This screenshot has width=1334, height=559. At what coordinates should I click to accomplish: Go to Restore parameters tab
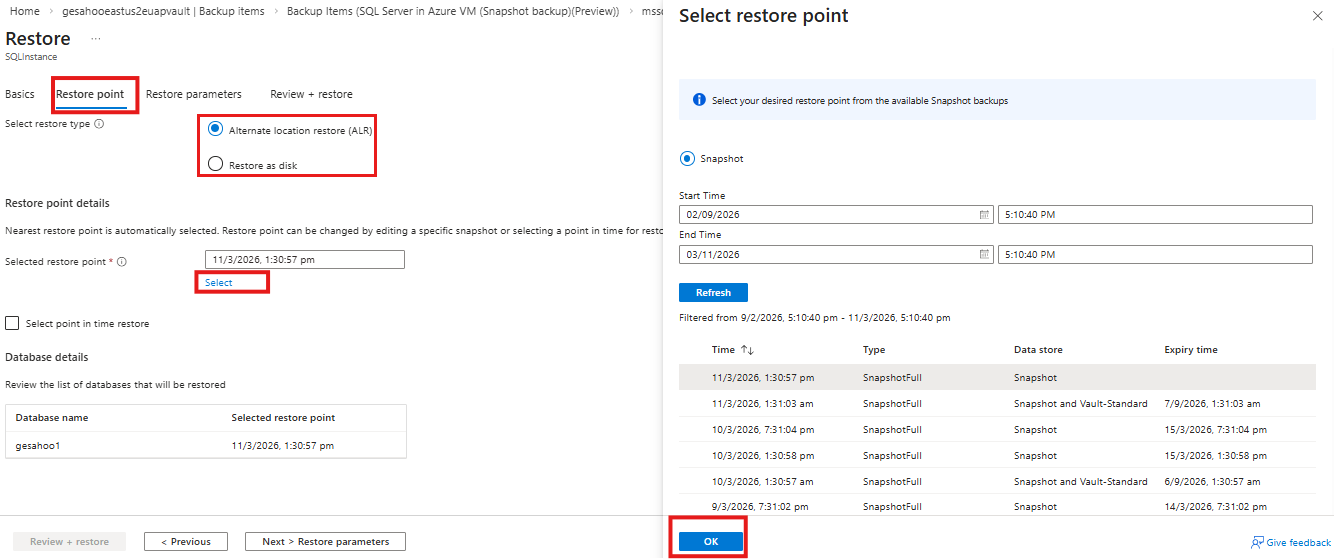[194, 94]
